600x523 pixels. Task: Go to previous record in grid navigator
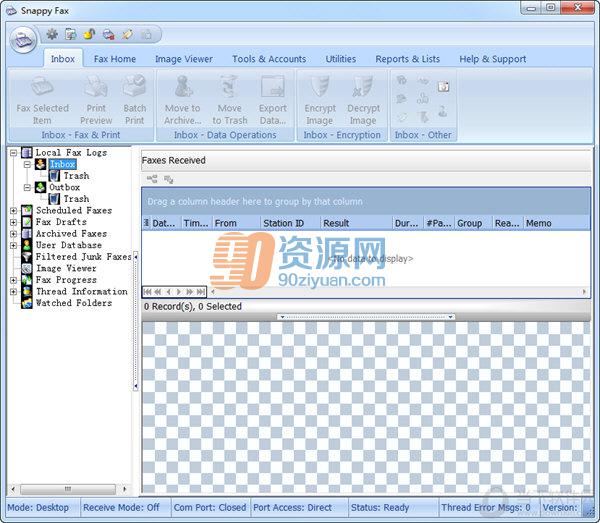(168, 292)
